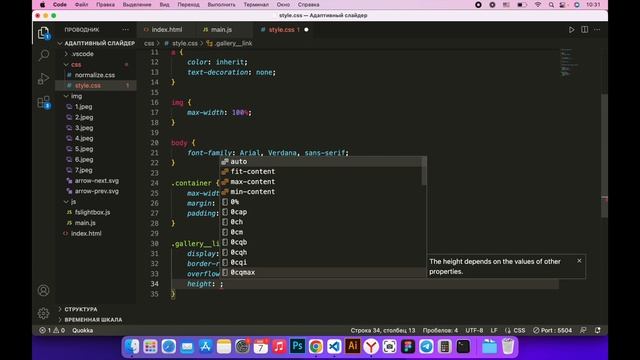
Task: Click the Wi-Fi icon in menu bar
Action: (x=538, y=5)
